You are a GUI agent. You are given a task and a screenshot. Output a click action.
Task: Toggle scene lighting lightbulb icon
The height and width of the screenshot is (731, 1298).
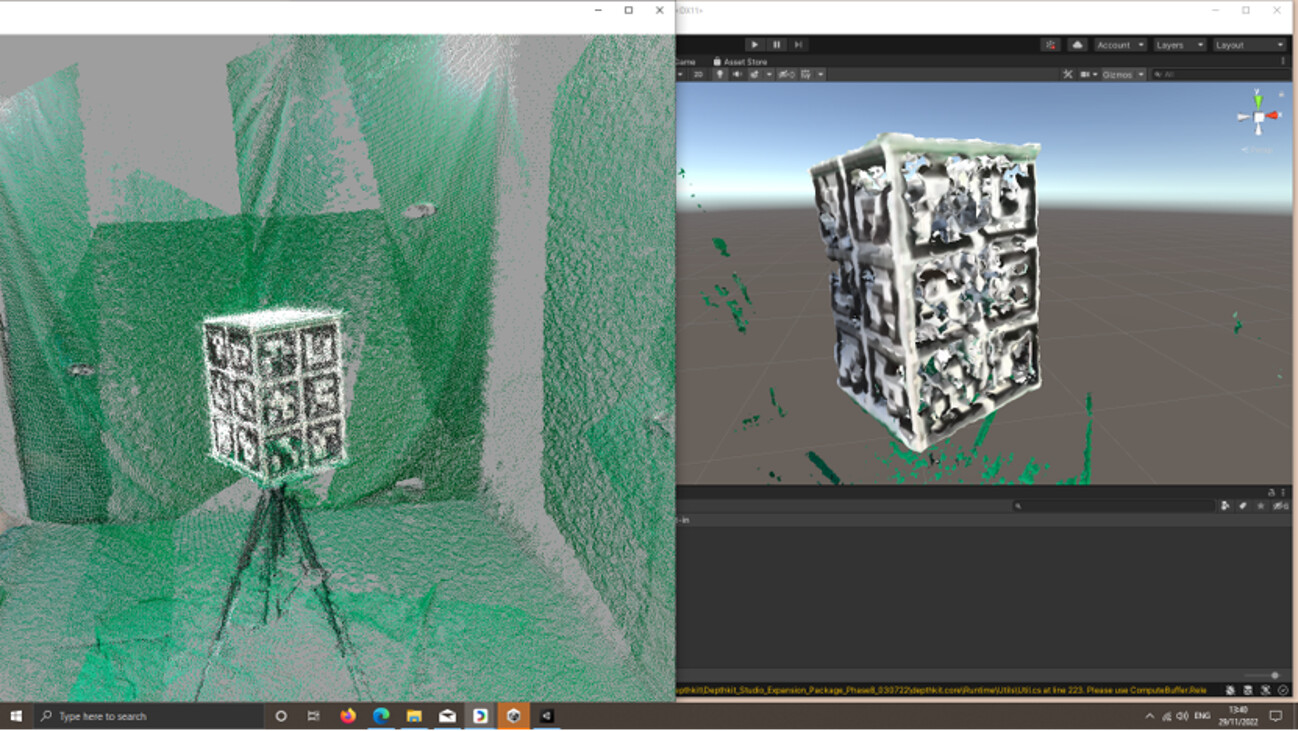(x=719, y=74)
